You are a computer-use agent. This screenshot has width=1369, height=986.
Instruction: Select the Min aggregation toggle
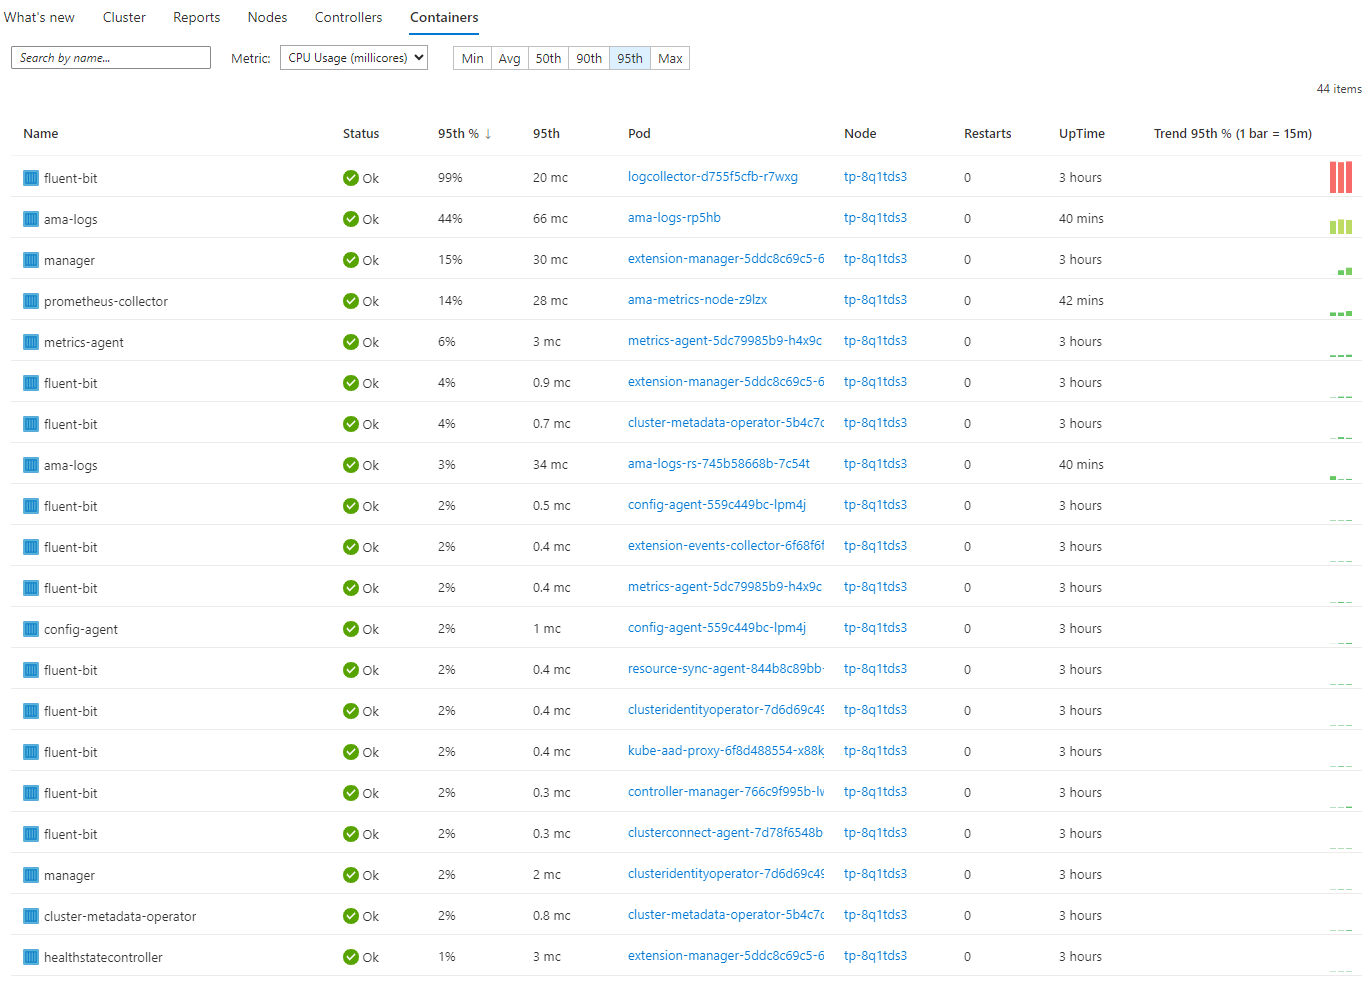[x=472, y=58]
